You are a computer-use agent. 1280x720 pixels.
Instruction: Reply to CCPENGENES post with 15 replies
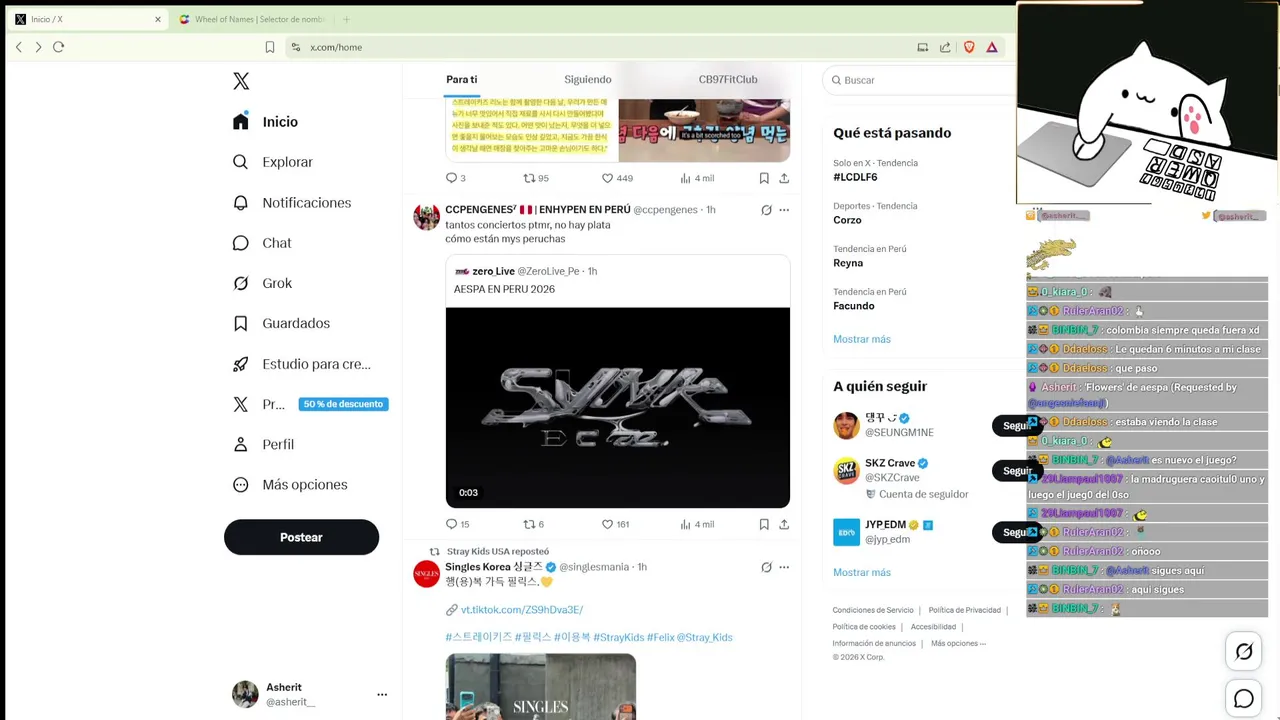(x=457, y=524)
